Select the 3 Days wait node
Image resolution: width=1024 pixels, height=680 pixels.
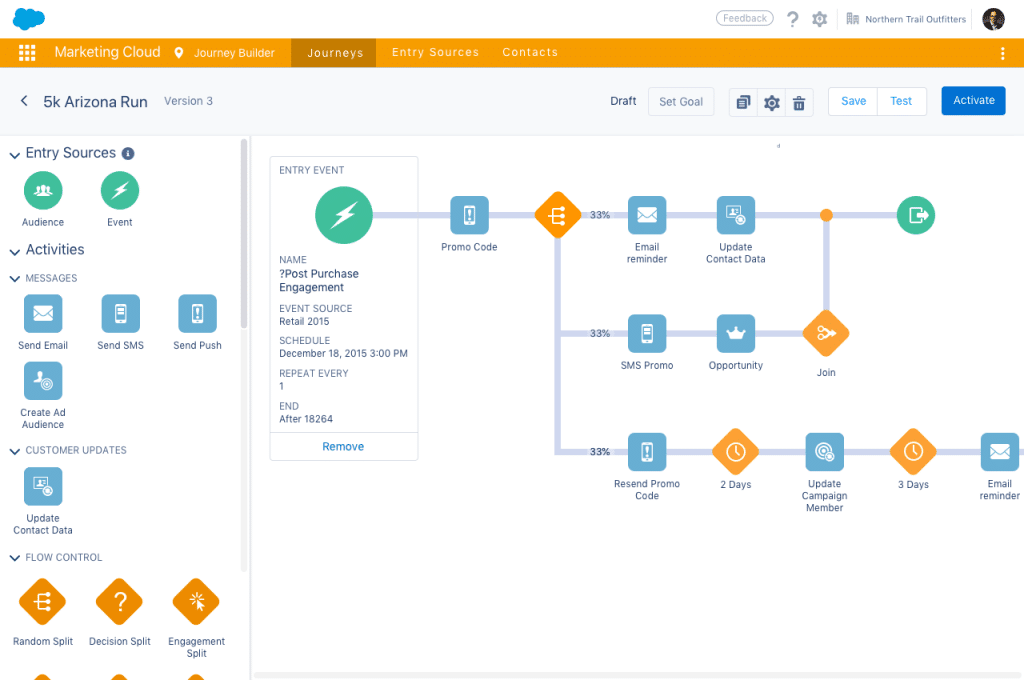pos(913,451)
